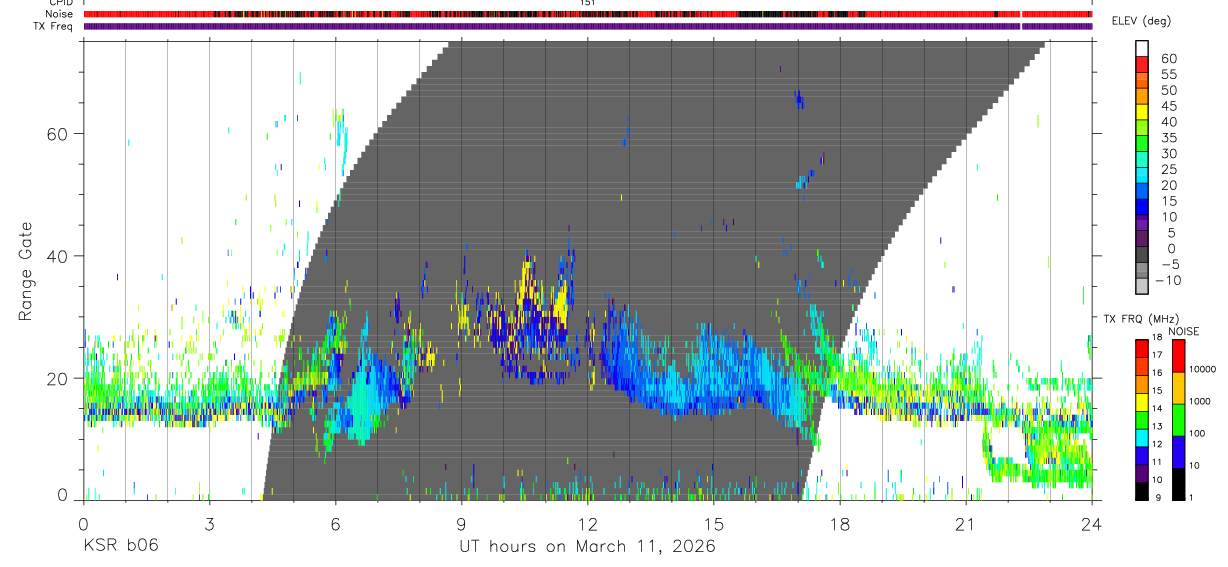This screenshot has height=567, width=1228.
Task: Click x-axis tick label '3'
Action: click(x=209, y=524)
